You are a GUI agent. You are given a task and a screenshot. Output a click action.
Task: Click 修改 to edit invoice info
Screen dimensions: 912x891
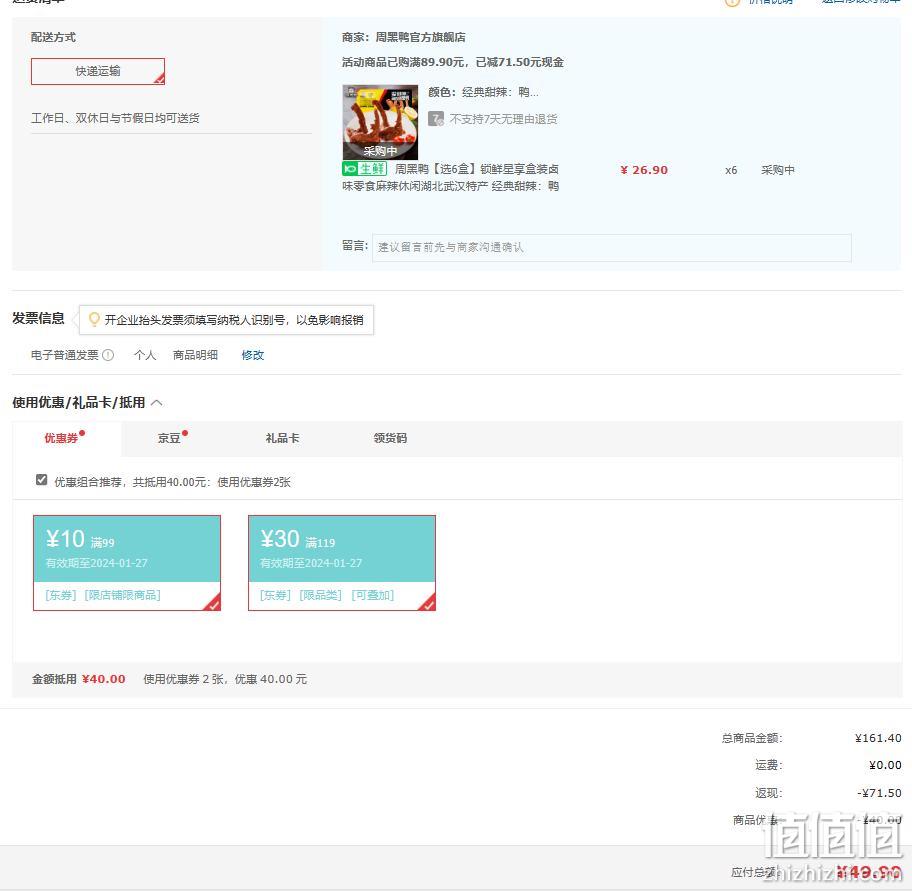click(253, 355)
